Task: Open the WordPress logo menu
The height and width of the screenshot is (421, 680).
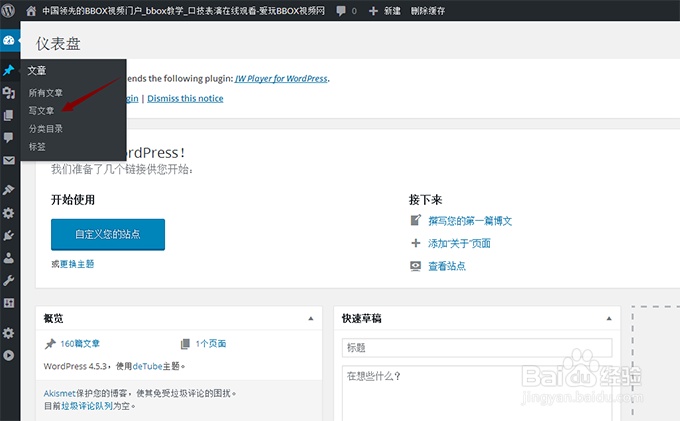Action: [x=8, y=10]
